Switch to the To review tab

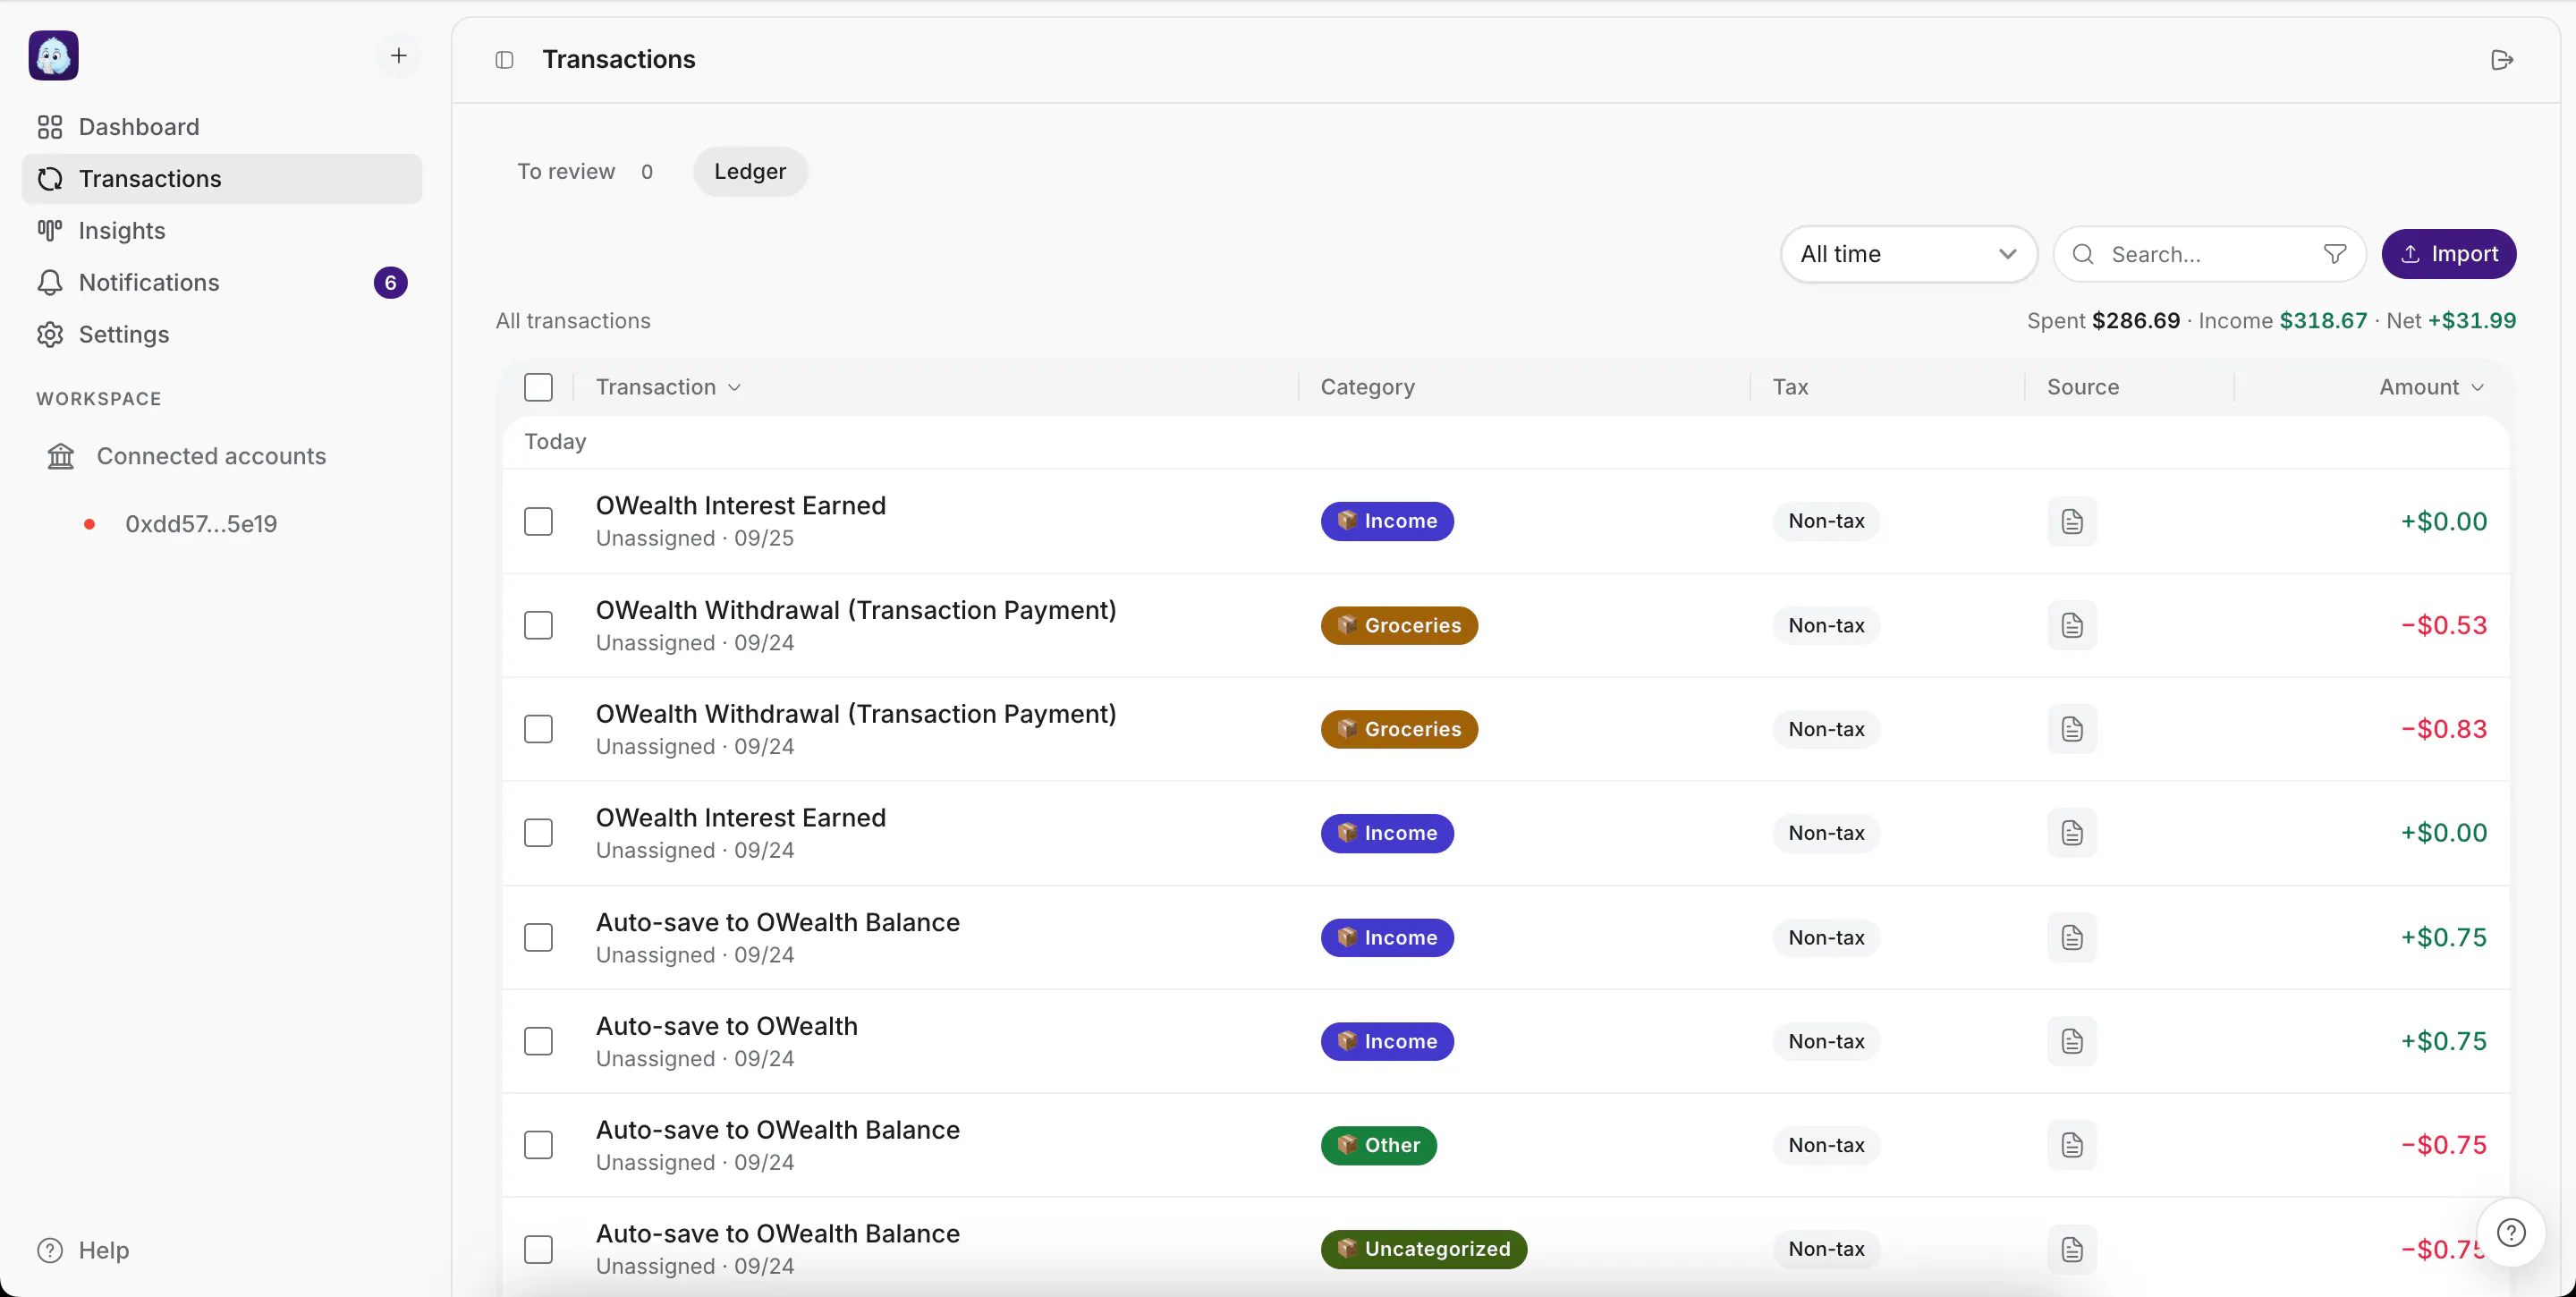[x=585, y=172]
